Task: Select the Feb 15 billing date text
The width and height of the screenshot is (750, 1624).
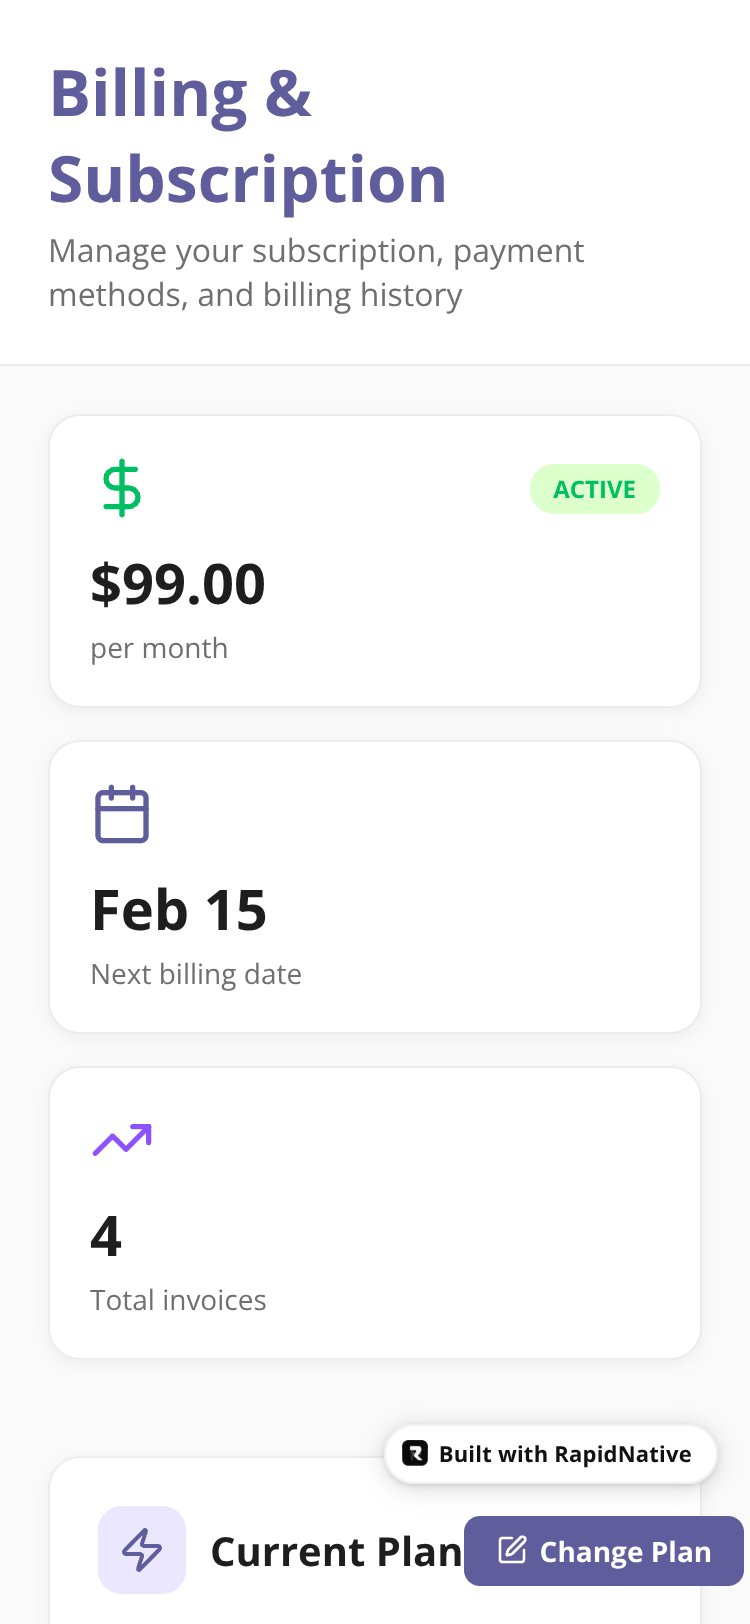Action: point(179,910)
